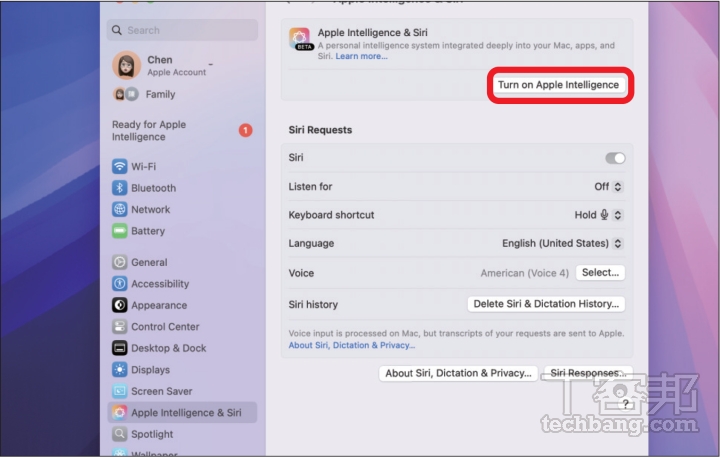Viewport: 720px width, 457px height.
Task: Select Family in the sidebar
Action: (x=160, y=94)
